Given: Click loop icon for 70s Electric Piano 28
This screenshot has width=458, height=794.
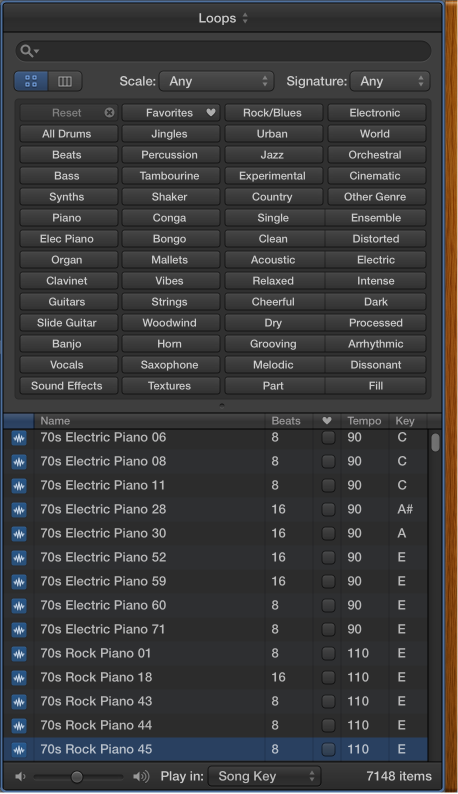Looking at the screenshot, I should click(x=19, y=510).
